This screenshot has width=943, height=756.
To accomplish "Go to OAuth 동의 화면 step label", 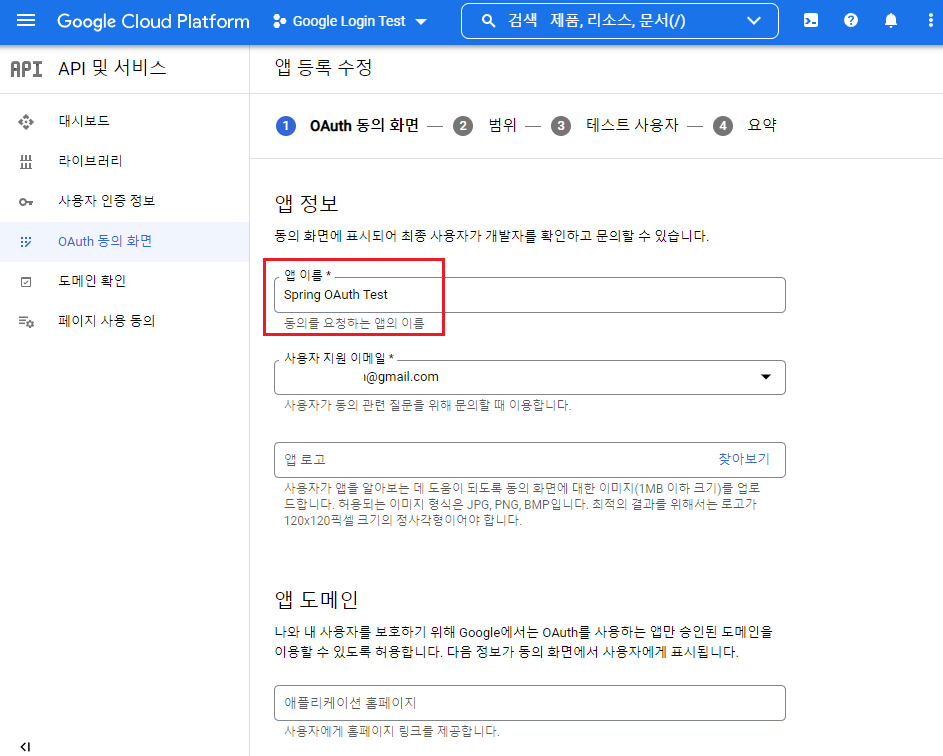I will [x=364, y=125].
